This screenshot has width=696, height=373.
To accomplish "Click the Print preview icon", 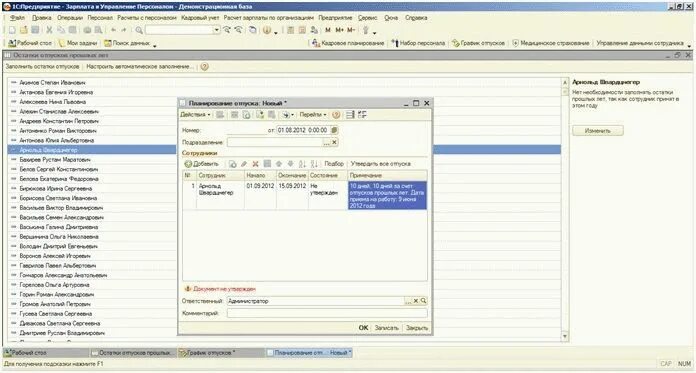I will 98,30.
